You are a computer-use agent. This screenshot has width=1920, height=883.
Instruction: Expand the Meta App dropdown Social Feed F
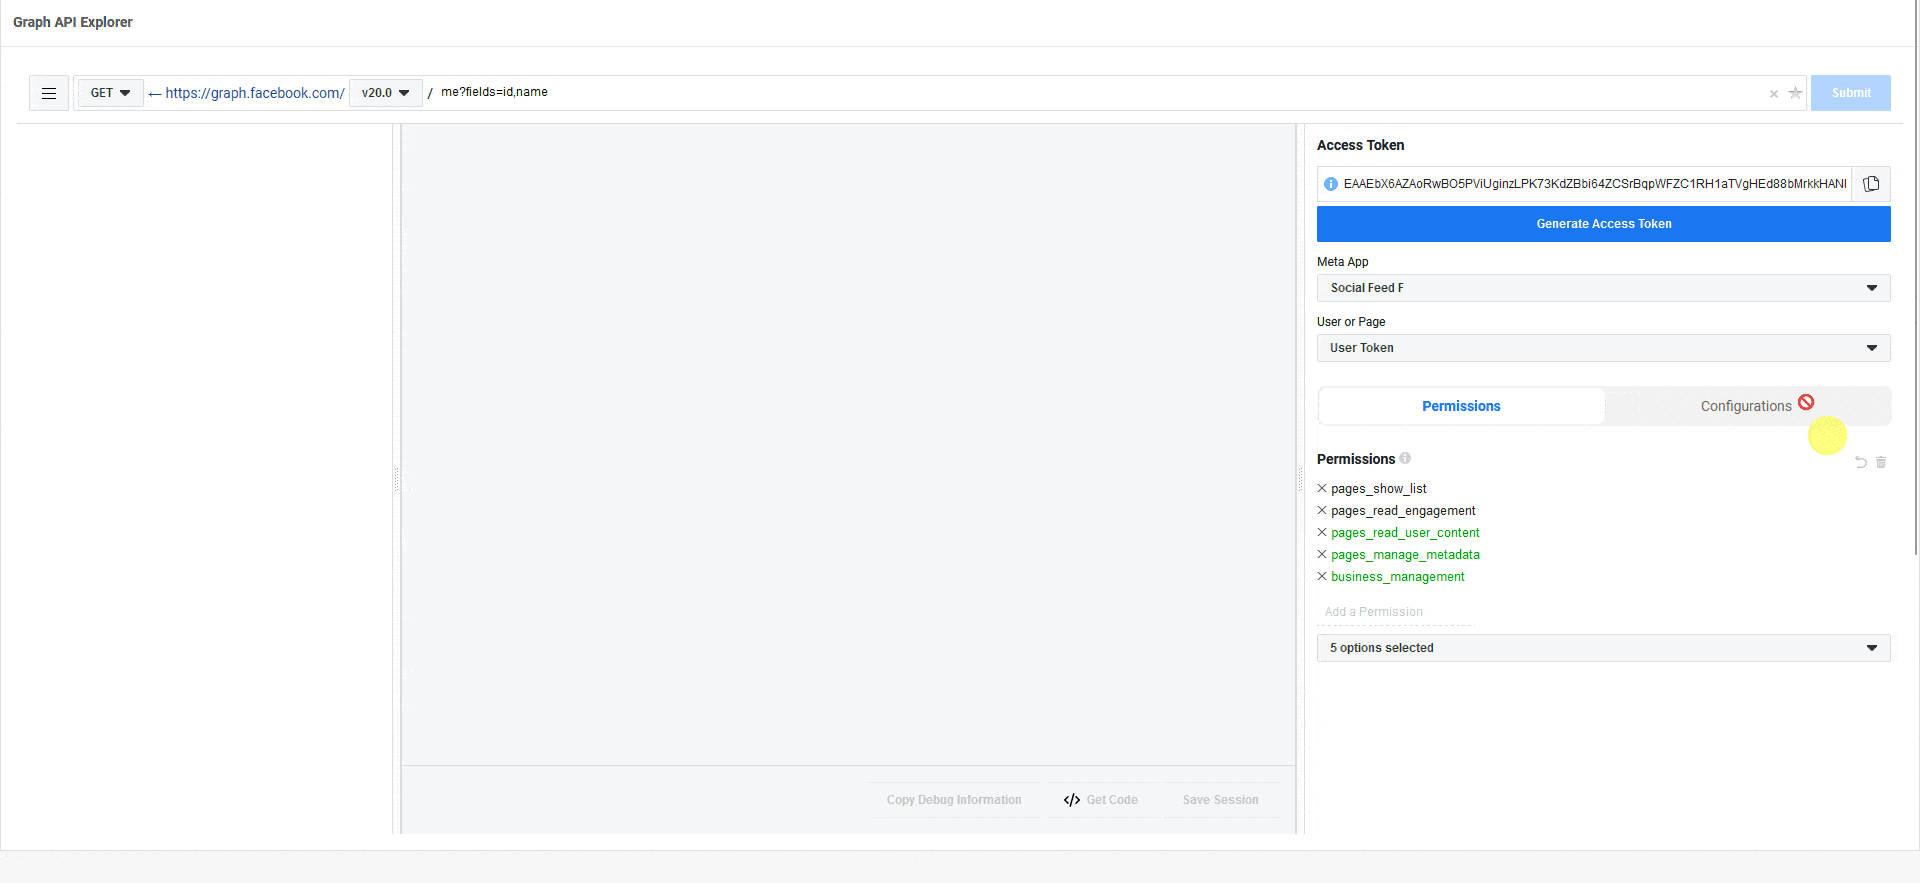pyautogui.click(x=1603, y=288)
